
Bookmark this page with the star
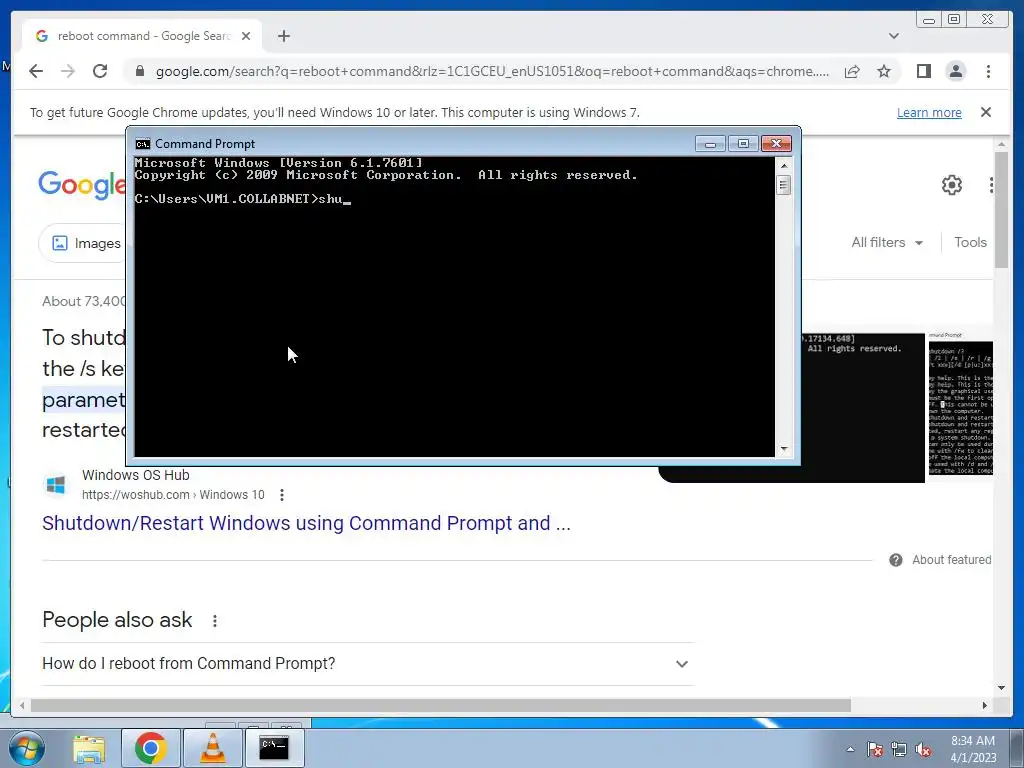[x=884, y=71]
